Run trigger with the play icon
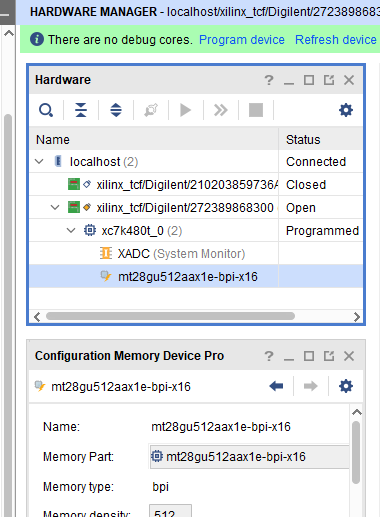The width and height of the screenshot is (380, 517). click(x=186, y=110)
